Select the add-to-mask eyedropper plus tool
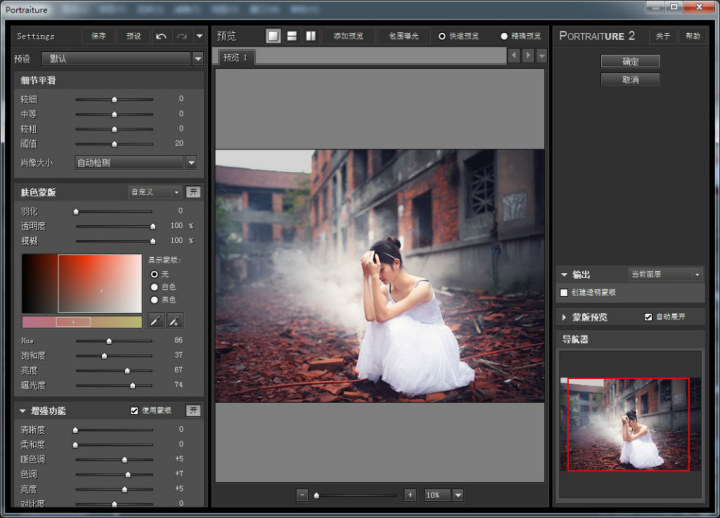This screenshot has width=720, height=518. pos(174,321)
